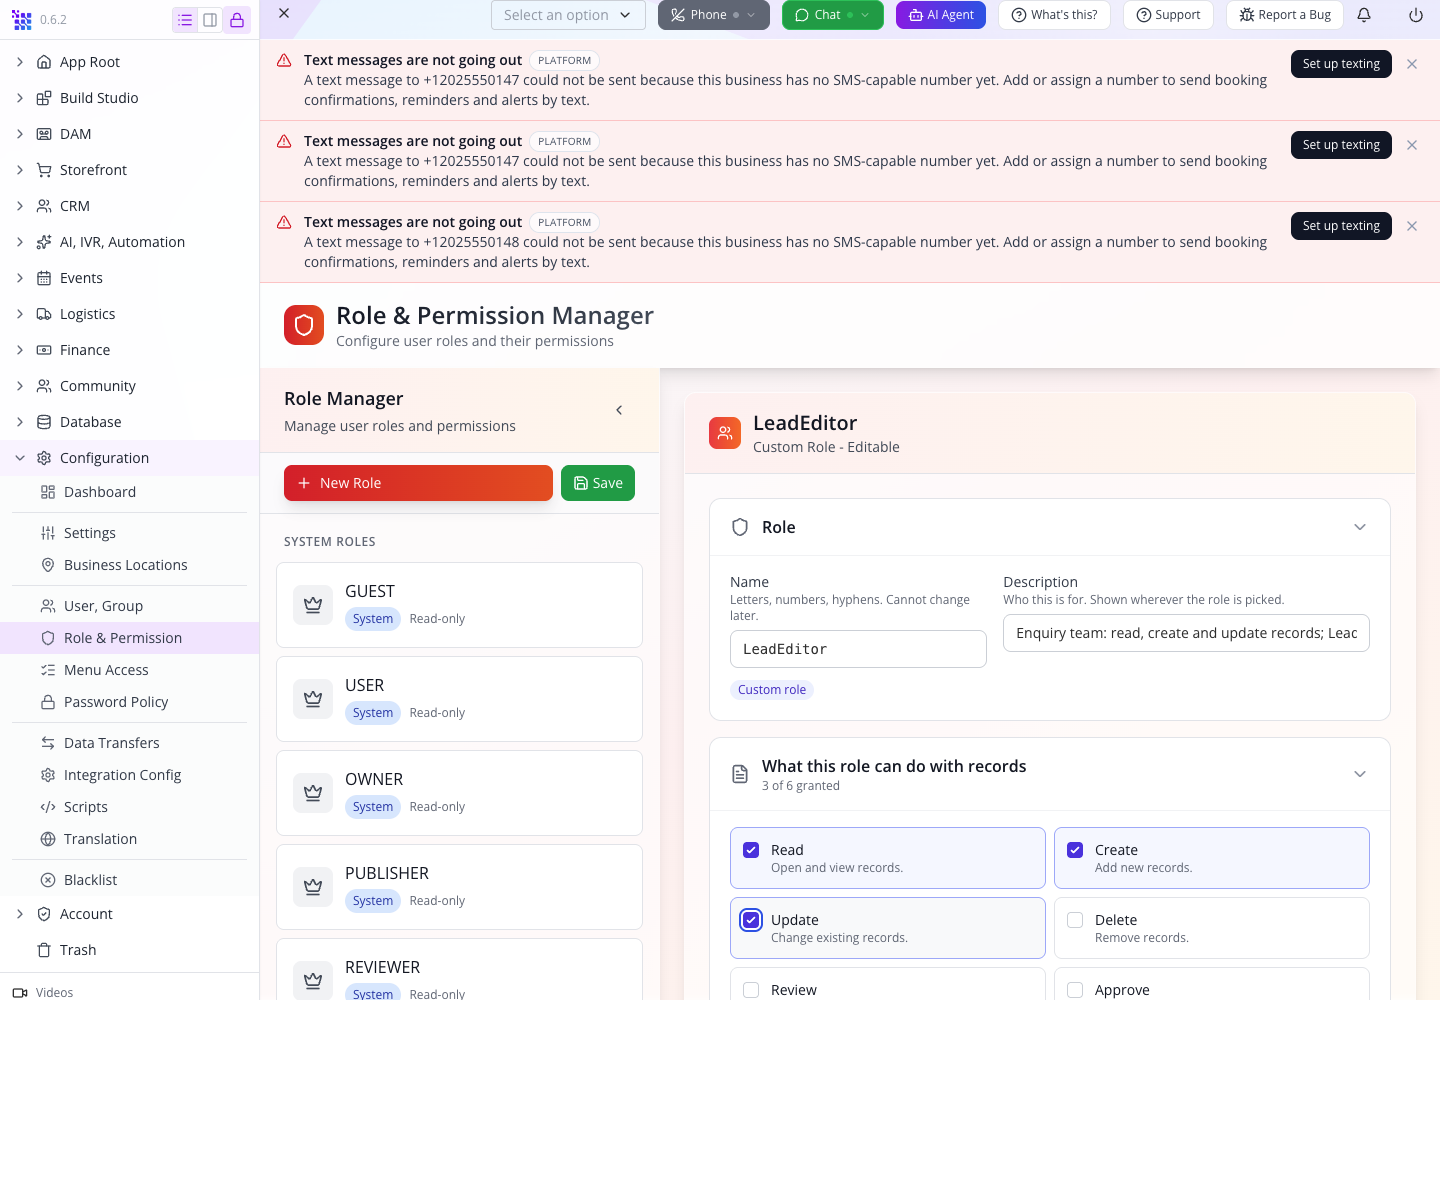Image resolution: width=1440 pixels, height=1200 pixels.
Task: Click the OWNER role crown icon
Action: tap(313, 793)
